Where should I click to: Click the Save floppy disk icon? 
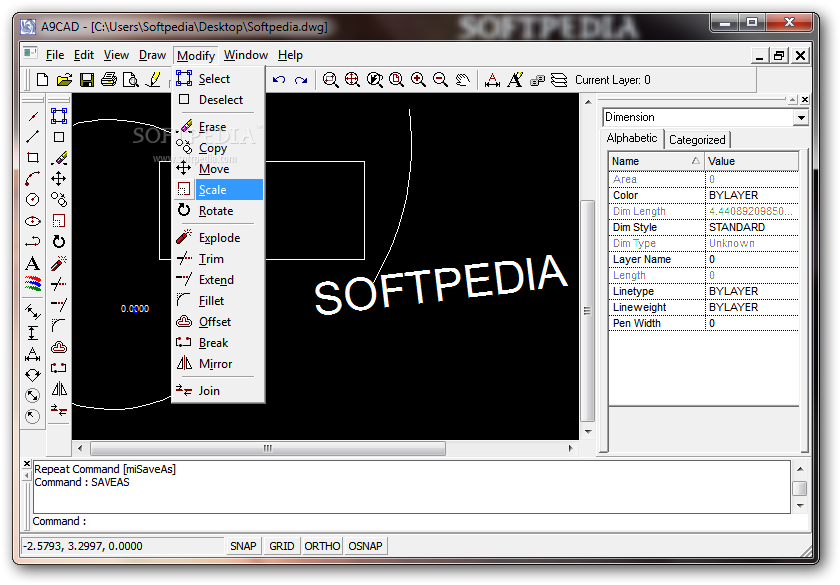87,80
